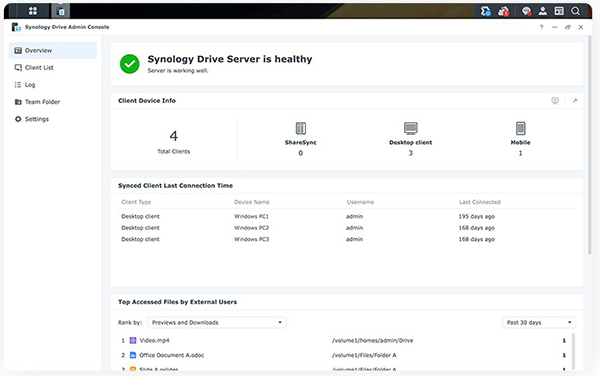Sort by Username column header

point(360,202)
